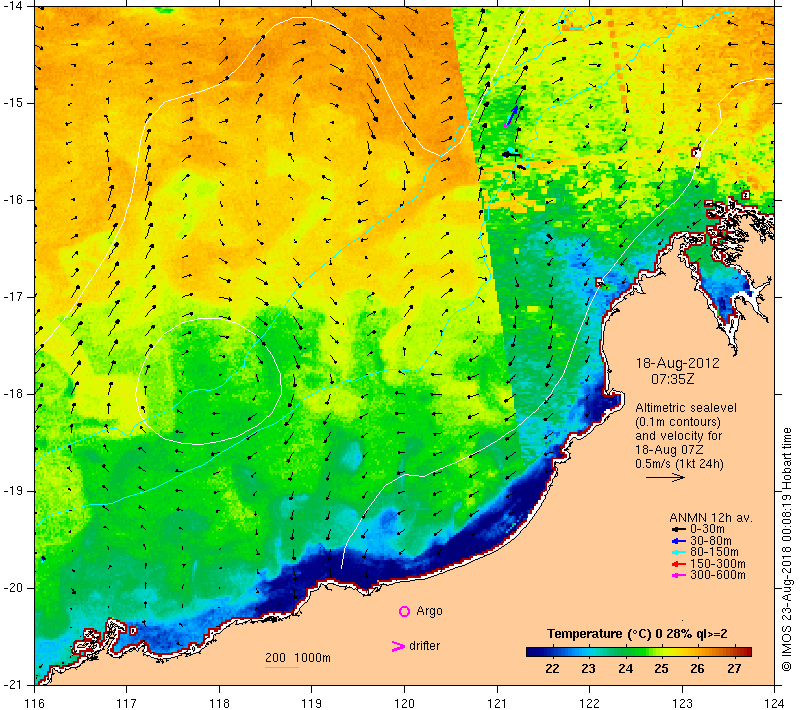This screenshot has width=800, height=710.
Task: Click the magenta drifter arrowhead symbol
Action: 398,646
